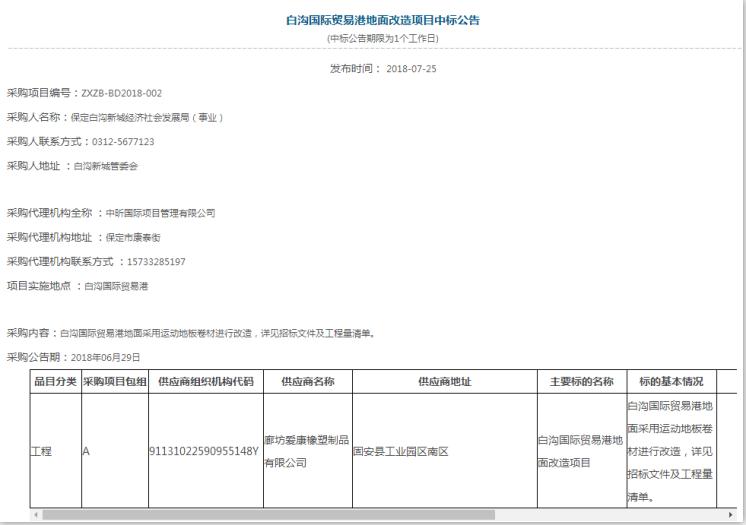Click the 供应商组织机构代码 column header
The height and width of the screenshot is (525, 746).
(205, 382)
